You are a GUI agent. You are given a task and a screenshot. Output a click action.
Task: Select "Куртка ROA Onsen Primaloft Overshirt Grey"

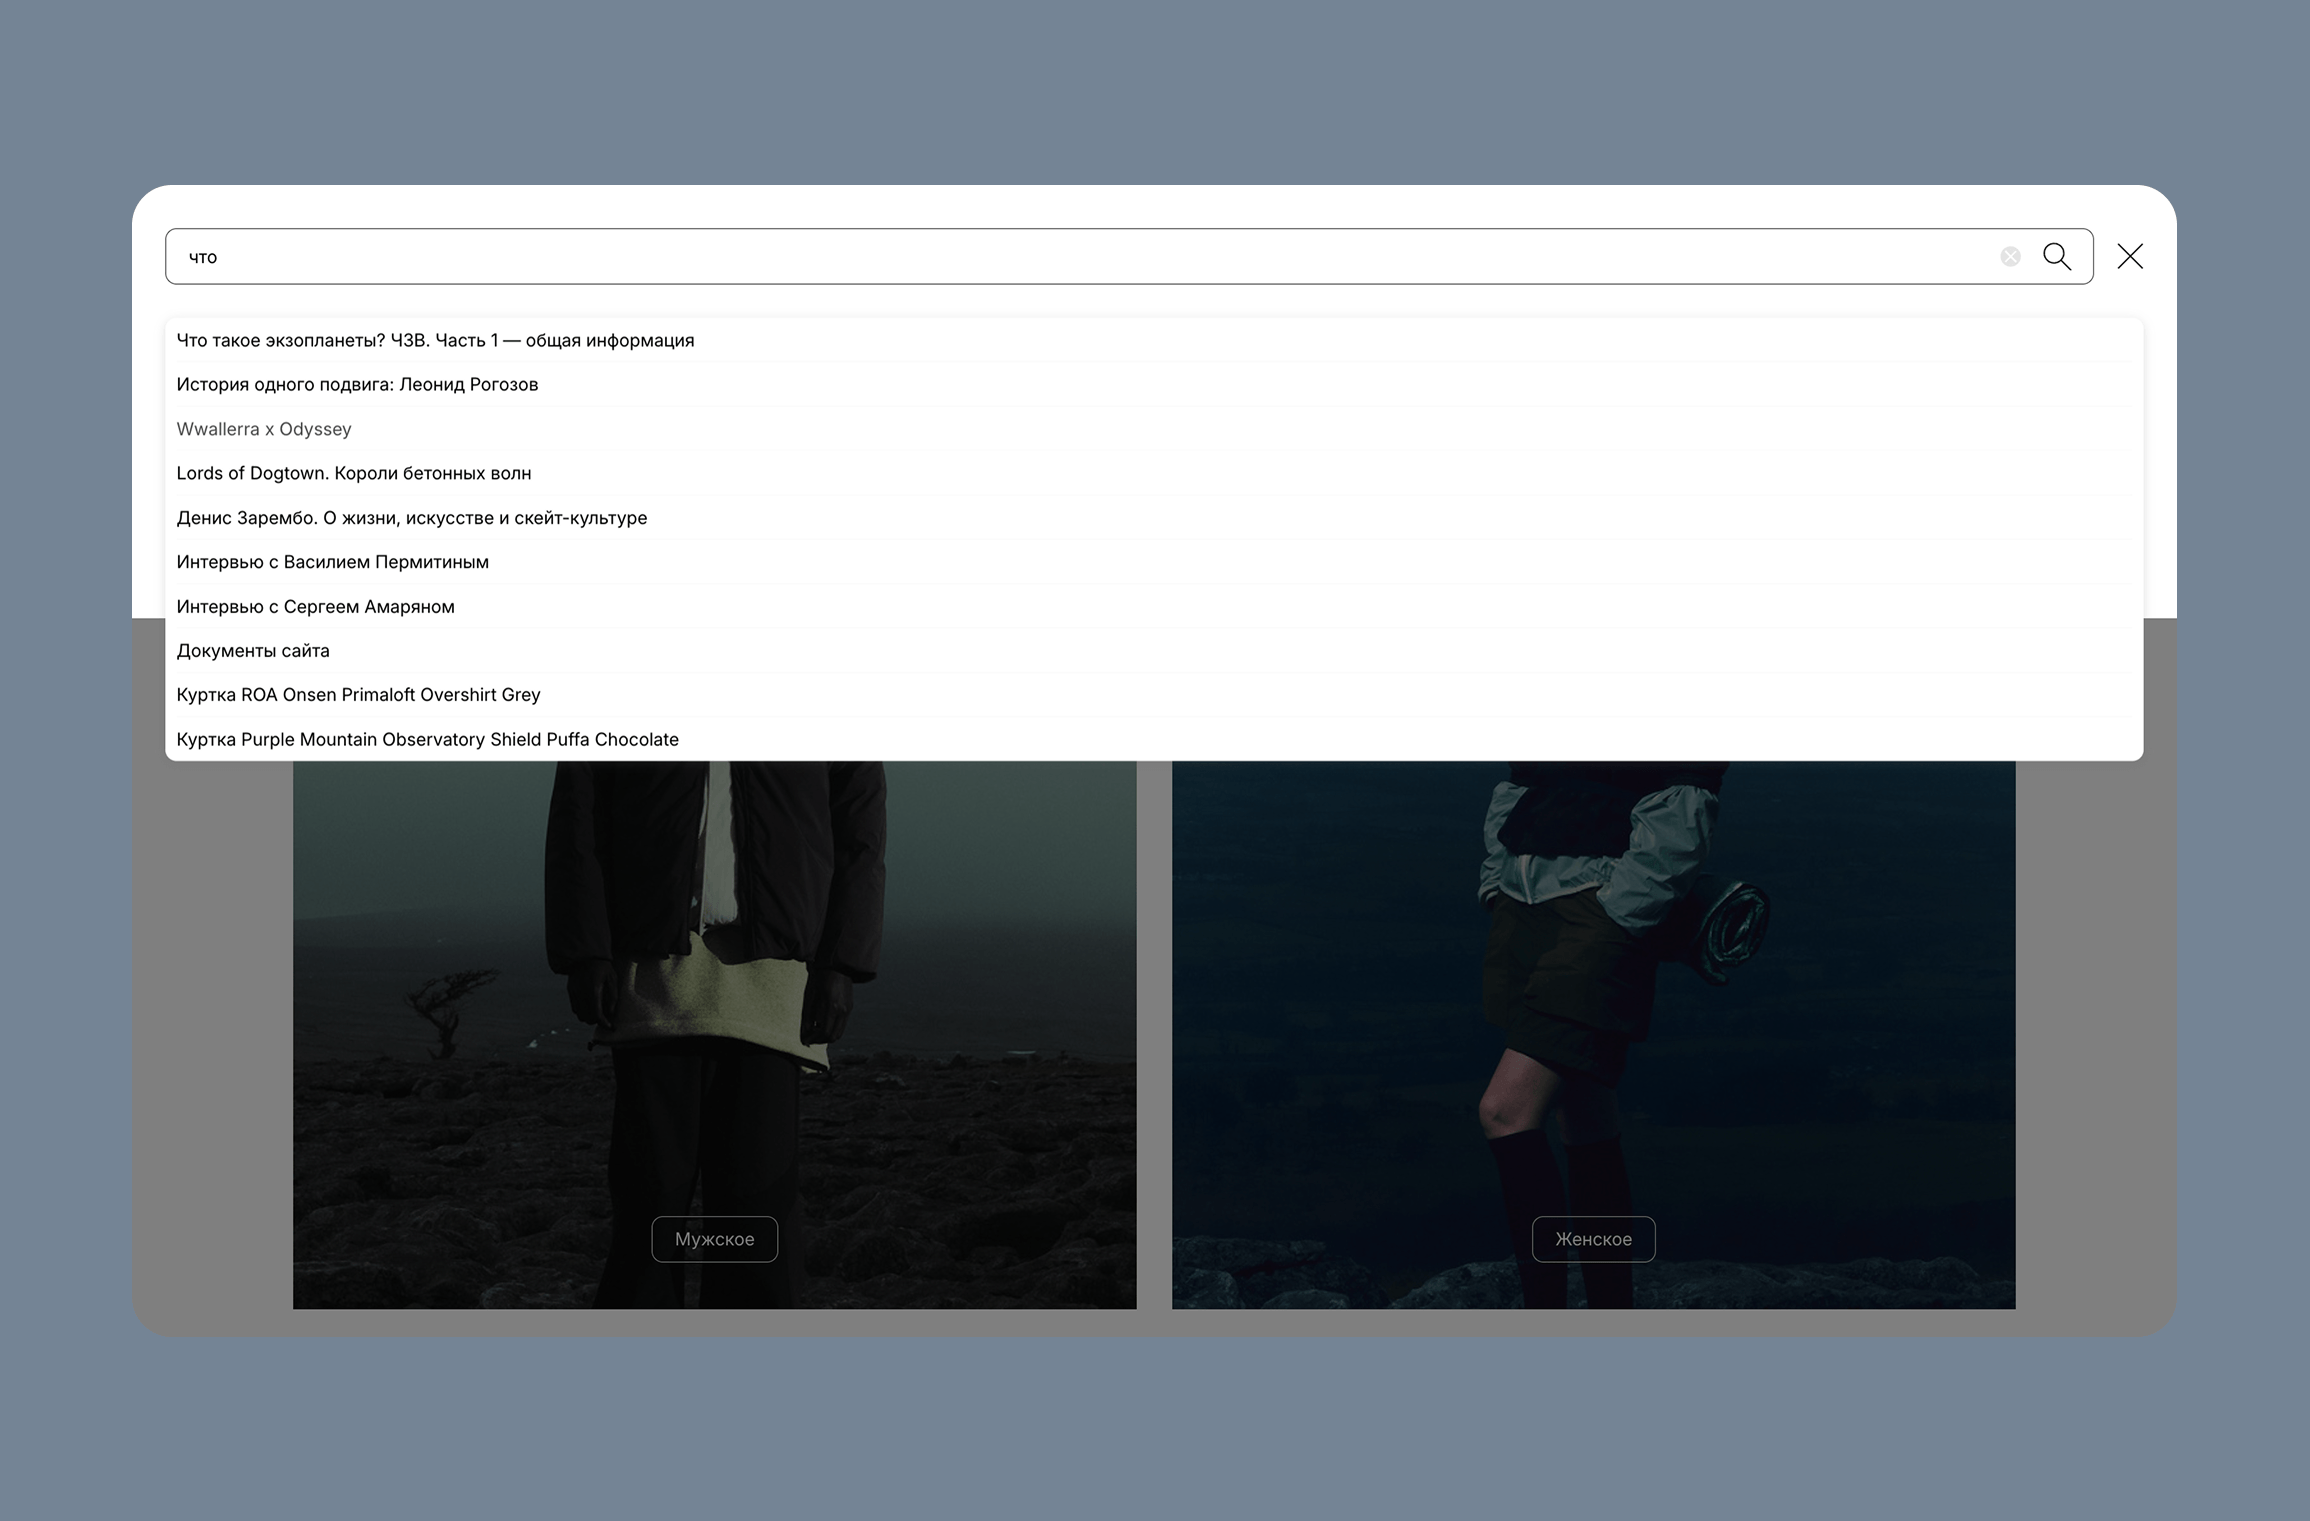358,695
